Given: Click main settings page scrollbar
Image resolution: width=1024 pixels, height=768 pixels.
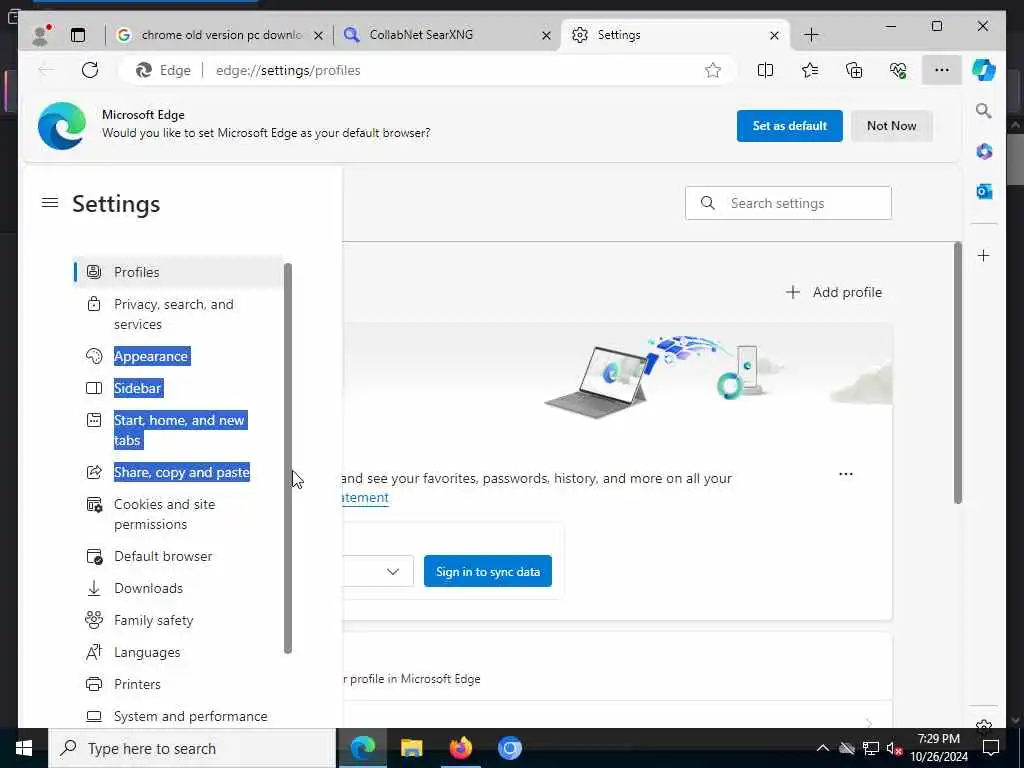Looking at the screenshot, I should 957,372.
